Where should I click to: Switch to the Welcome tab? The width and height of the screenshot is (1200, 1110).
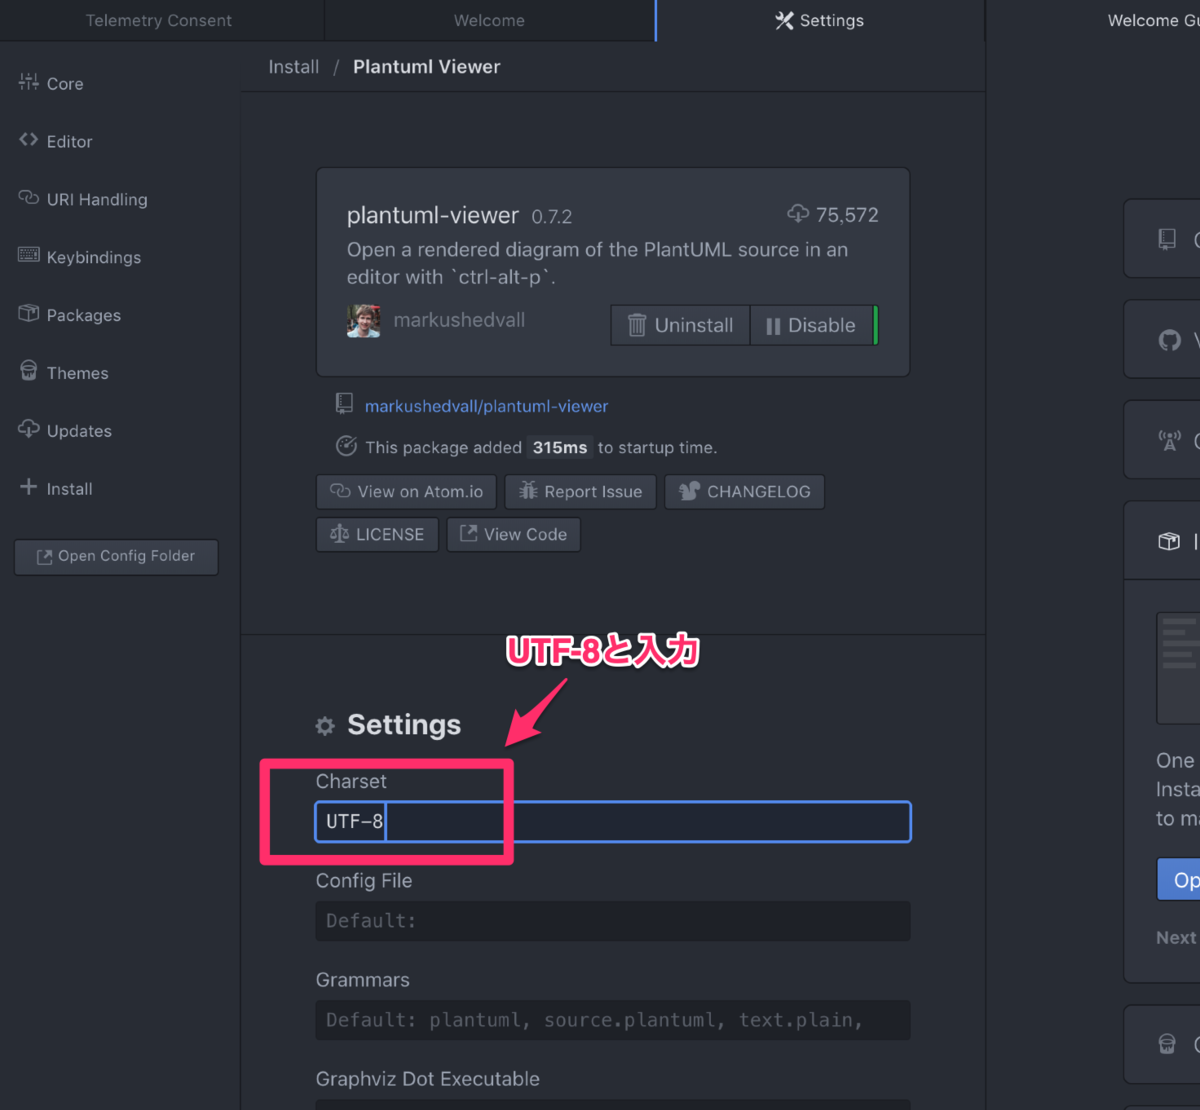[489, 21]
